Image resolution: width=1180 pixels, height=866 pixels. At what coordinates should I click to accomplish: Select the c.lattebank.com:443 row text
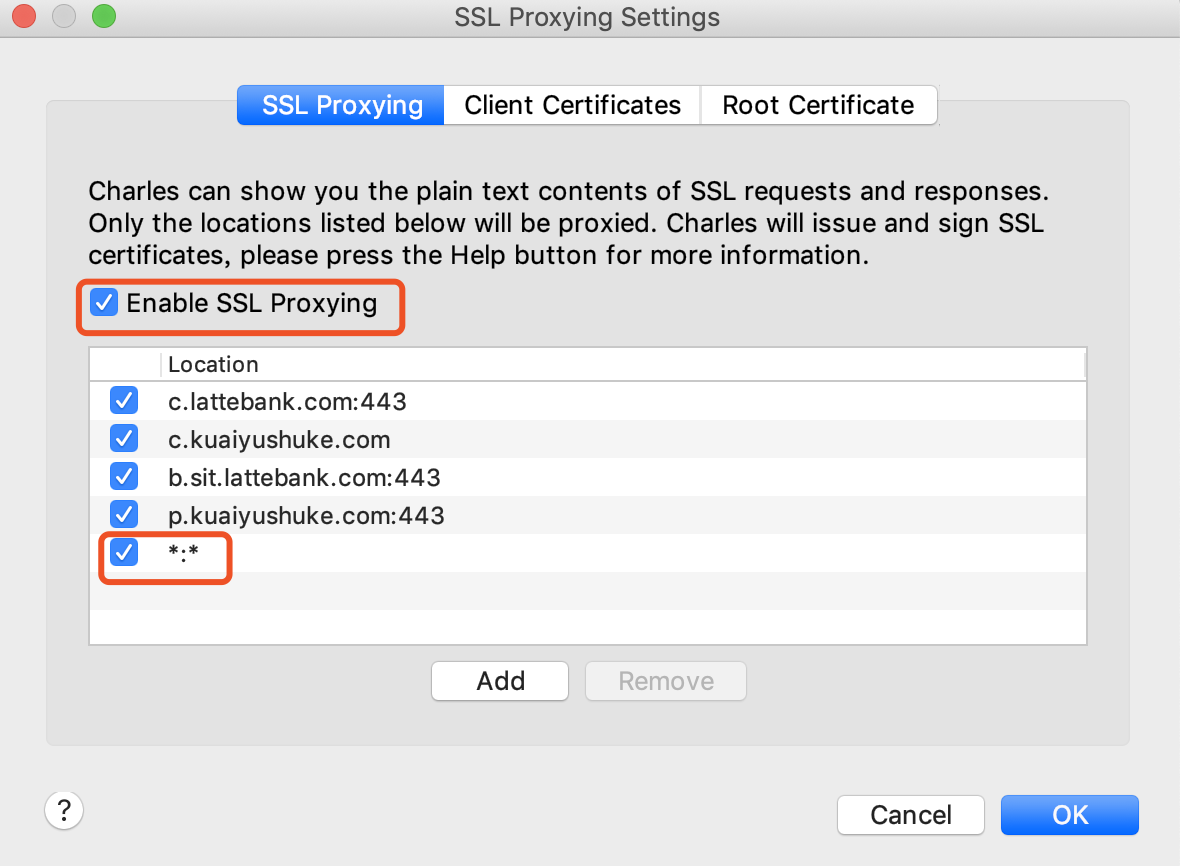coord(287,402)
